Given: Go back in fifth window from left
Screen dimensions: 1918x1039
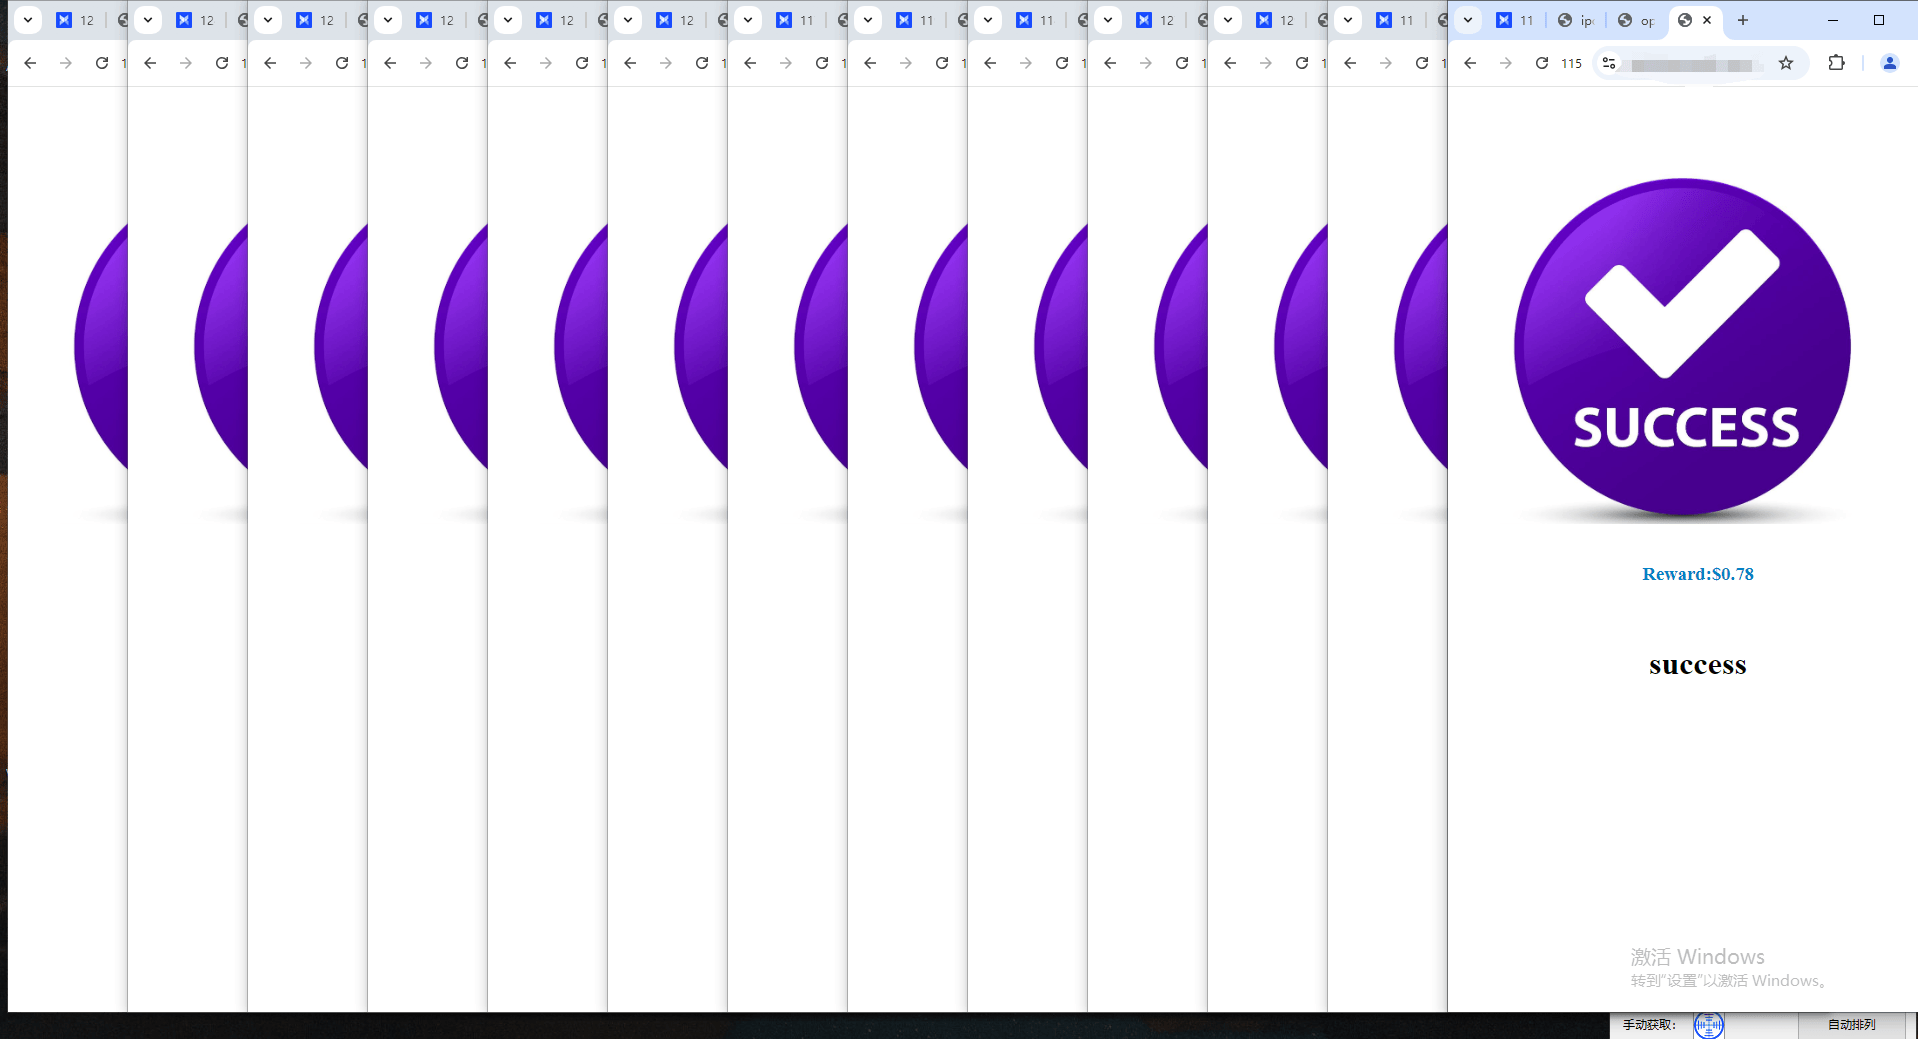Looking at the screenshot, I should (x=510, y=63).
